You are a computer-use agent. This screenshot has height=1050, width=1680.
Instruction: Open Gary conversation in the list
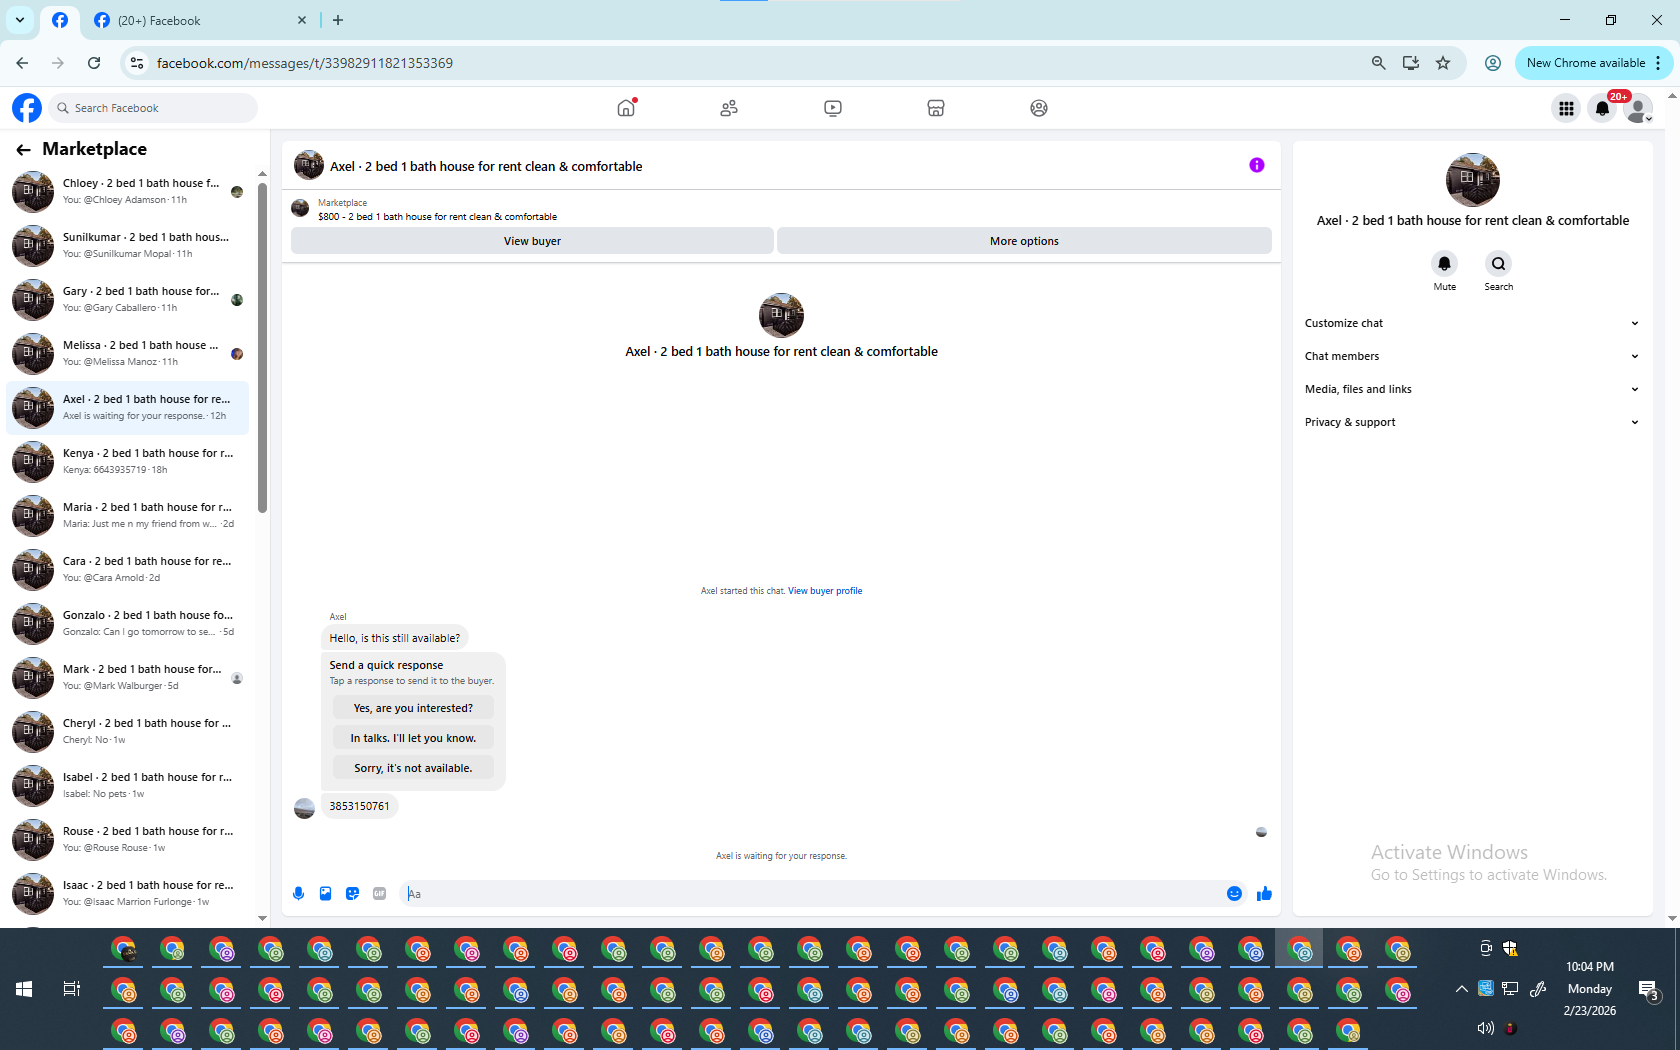(x=128, y=299)
